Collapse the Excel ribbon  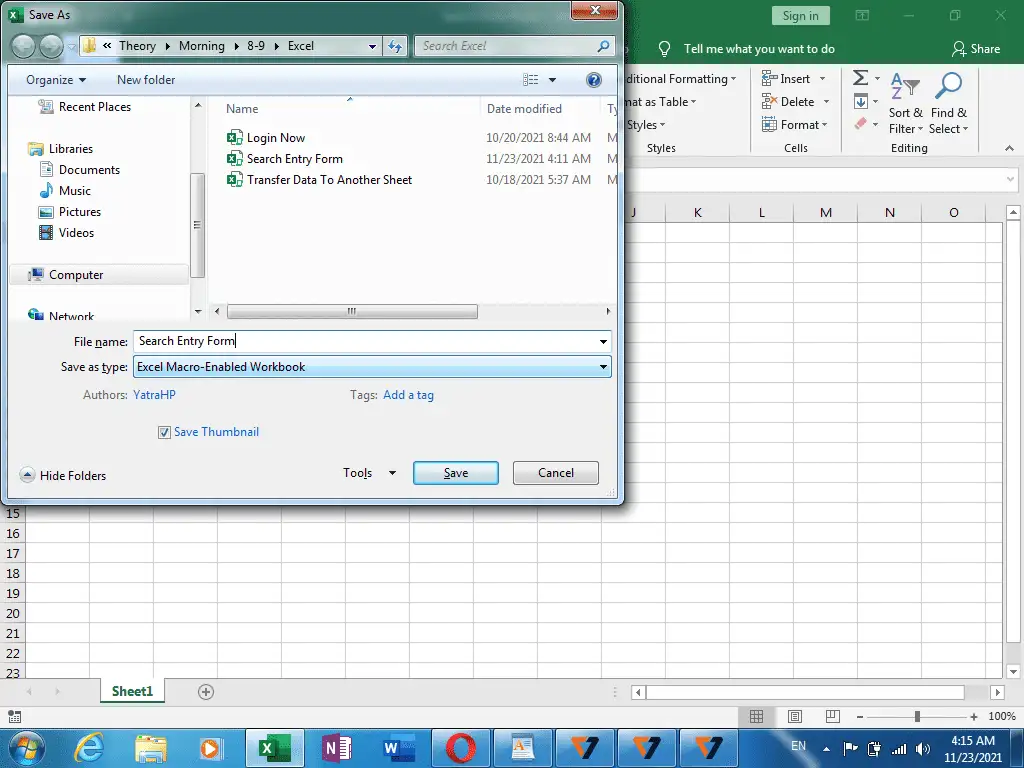point(1009,148)
